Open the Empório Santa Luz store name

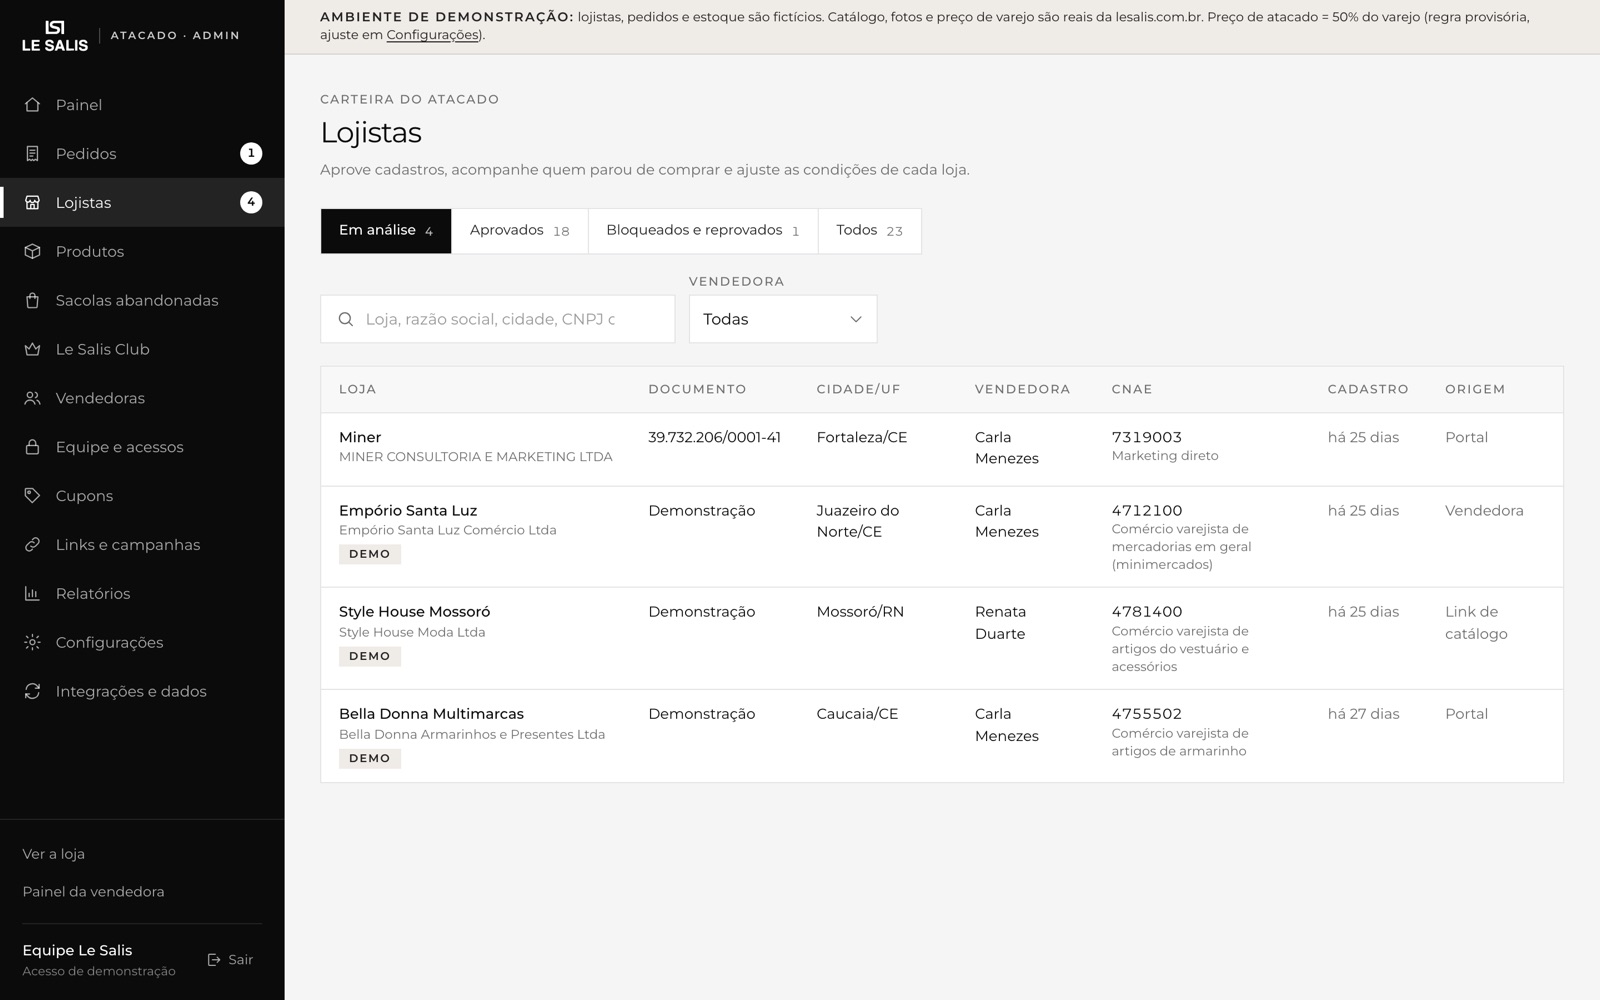[x=408, y=511]
